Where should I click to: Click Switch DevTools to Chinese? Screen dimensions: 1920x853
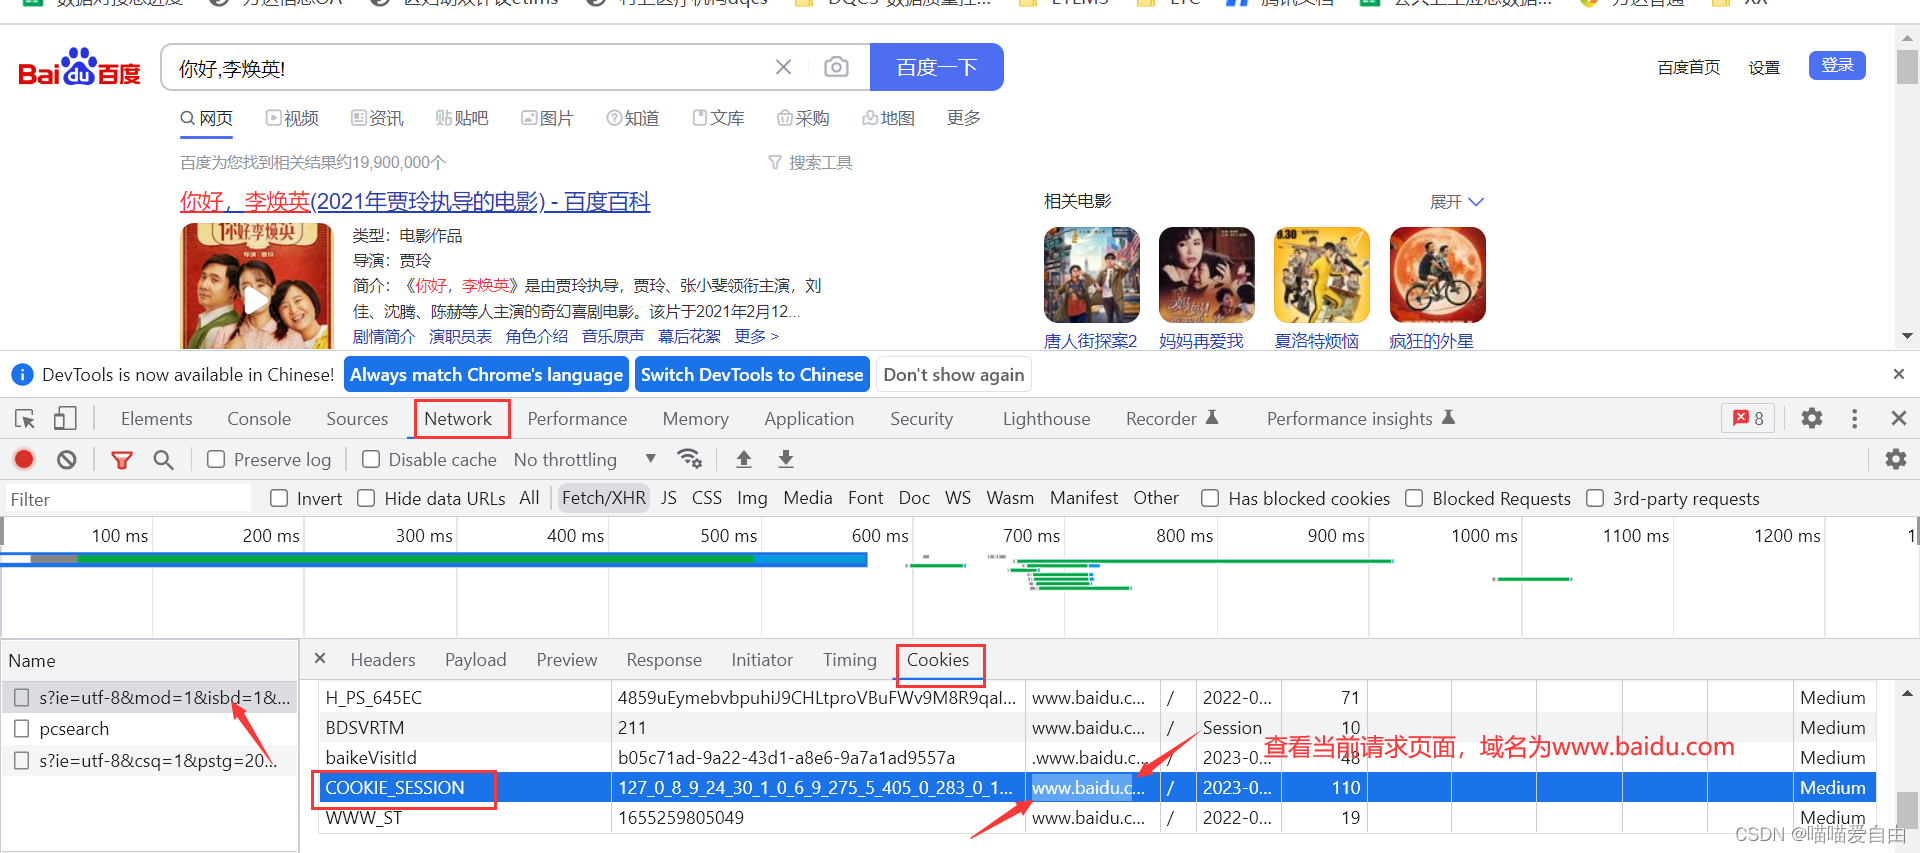752,375
